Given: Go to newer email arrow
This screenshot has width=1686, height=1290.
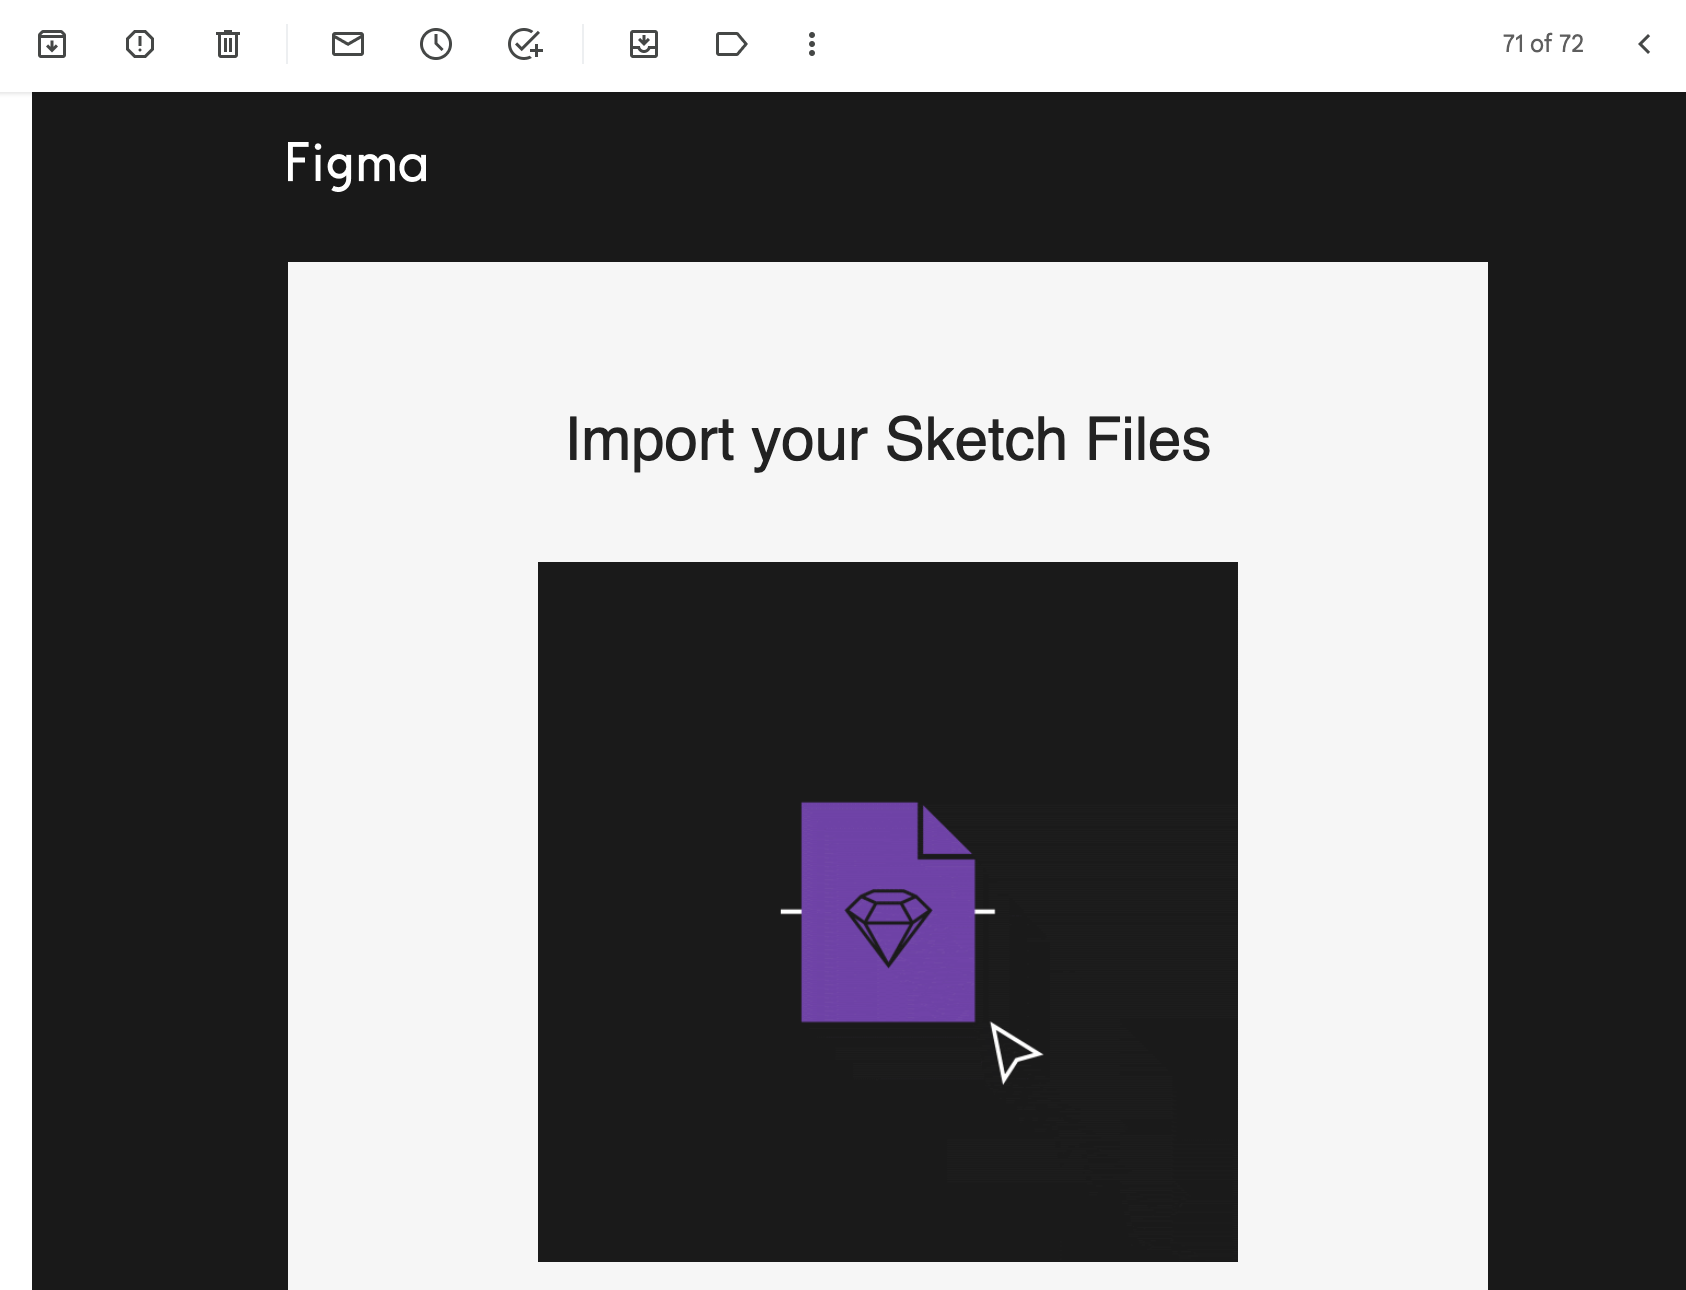Looking at the screenshot, I should (x=1645, y=44).
